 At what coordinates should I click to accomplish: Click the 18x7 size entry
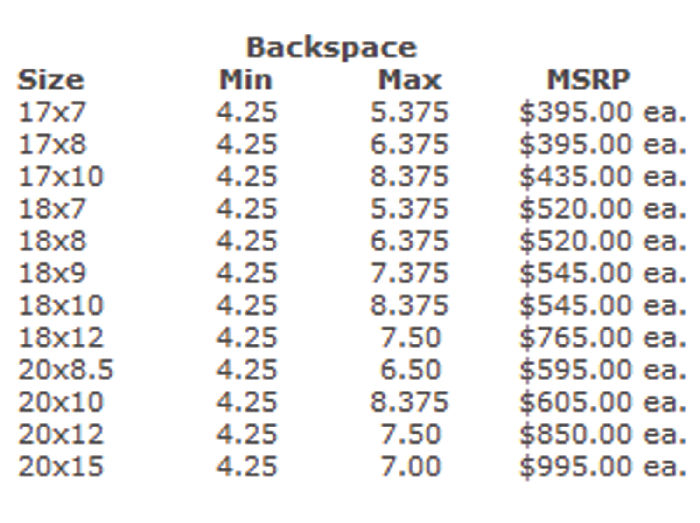(x=52, y=209)
